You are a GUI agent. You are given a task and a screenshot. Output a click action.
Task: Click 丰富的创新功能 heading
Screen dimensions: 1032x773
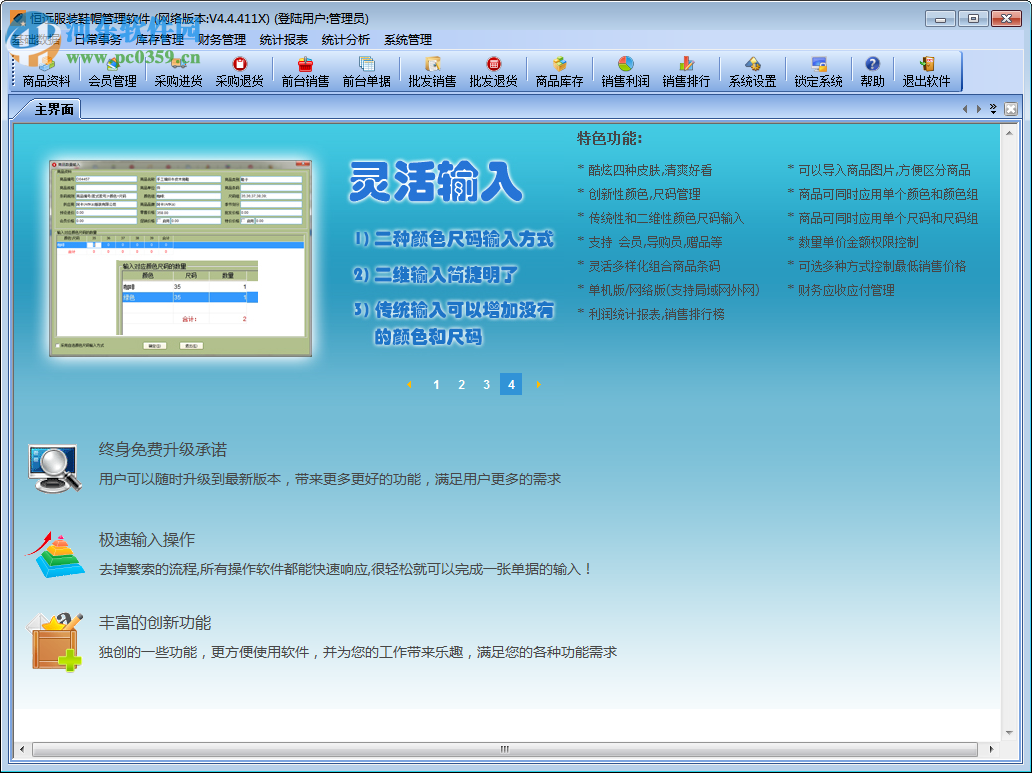155,623
